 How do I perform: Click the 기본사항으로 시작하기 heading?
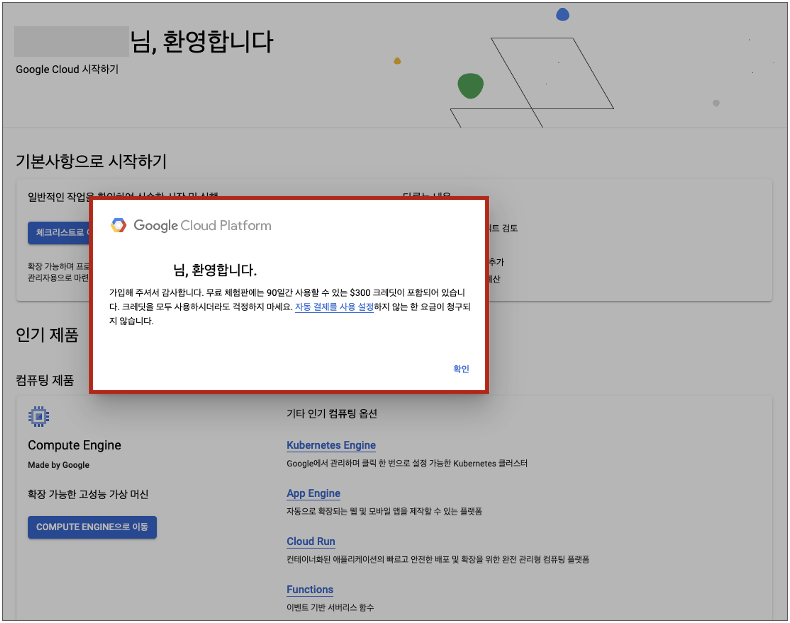click(x=91, y=161)
